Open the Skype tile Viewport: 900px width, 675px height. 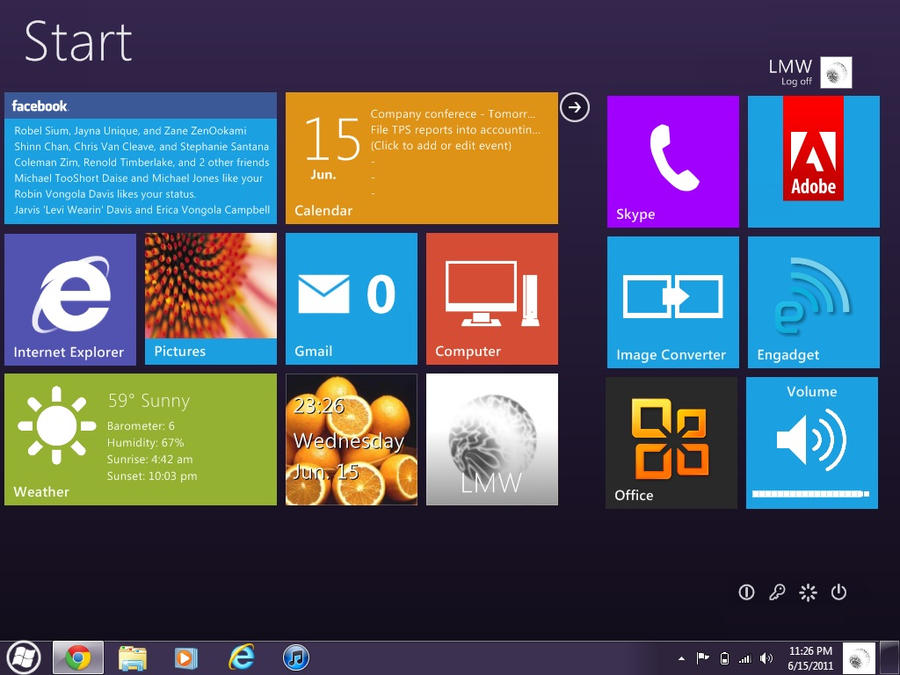coord(673,161)
